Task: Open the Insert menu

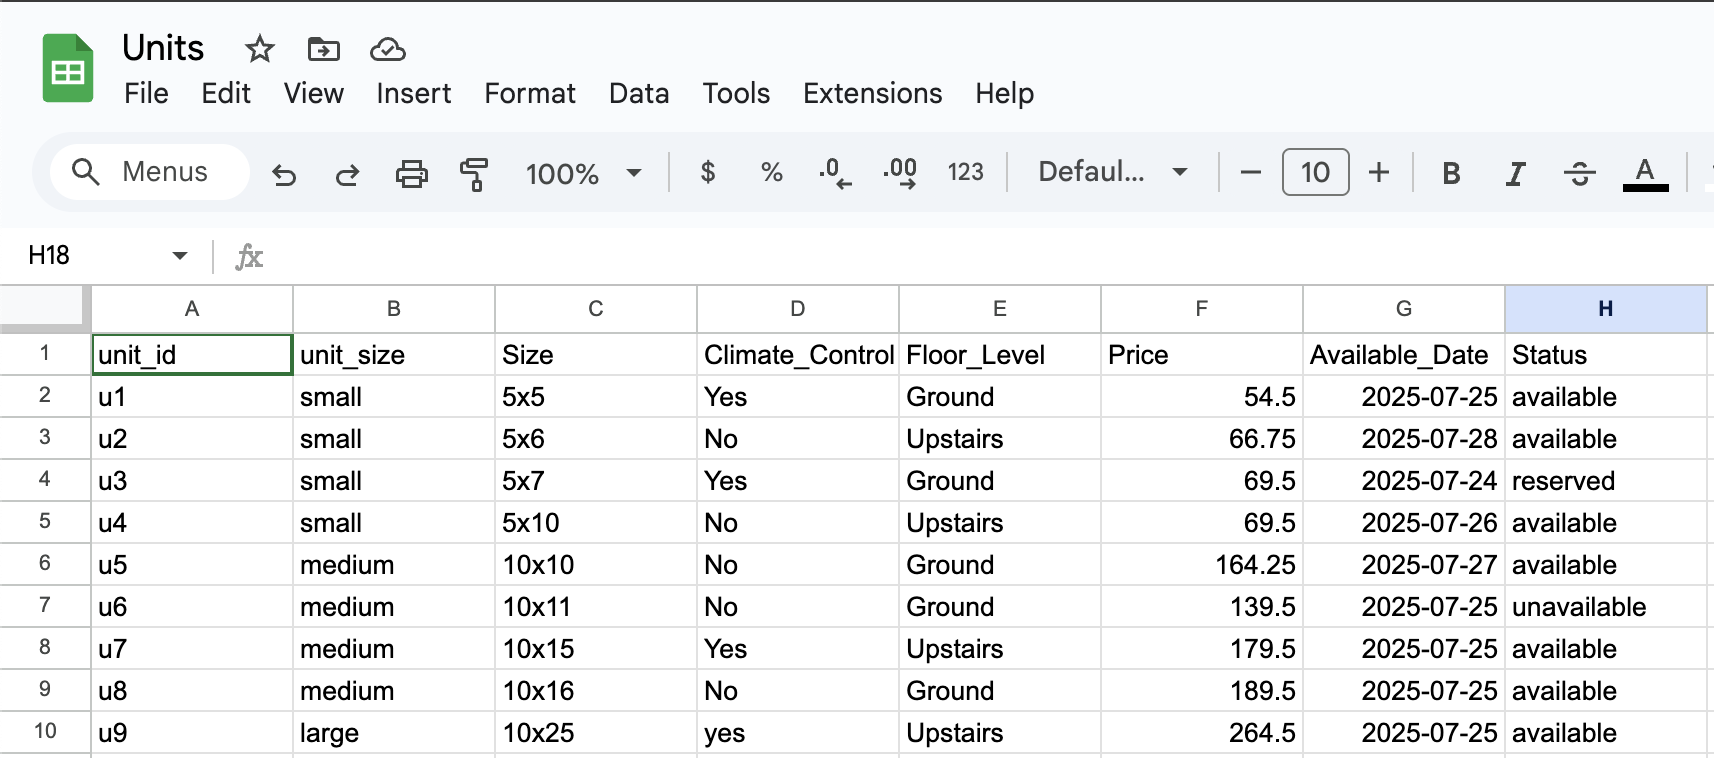Action: (x=413, y=93)
